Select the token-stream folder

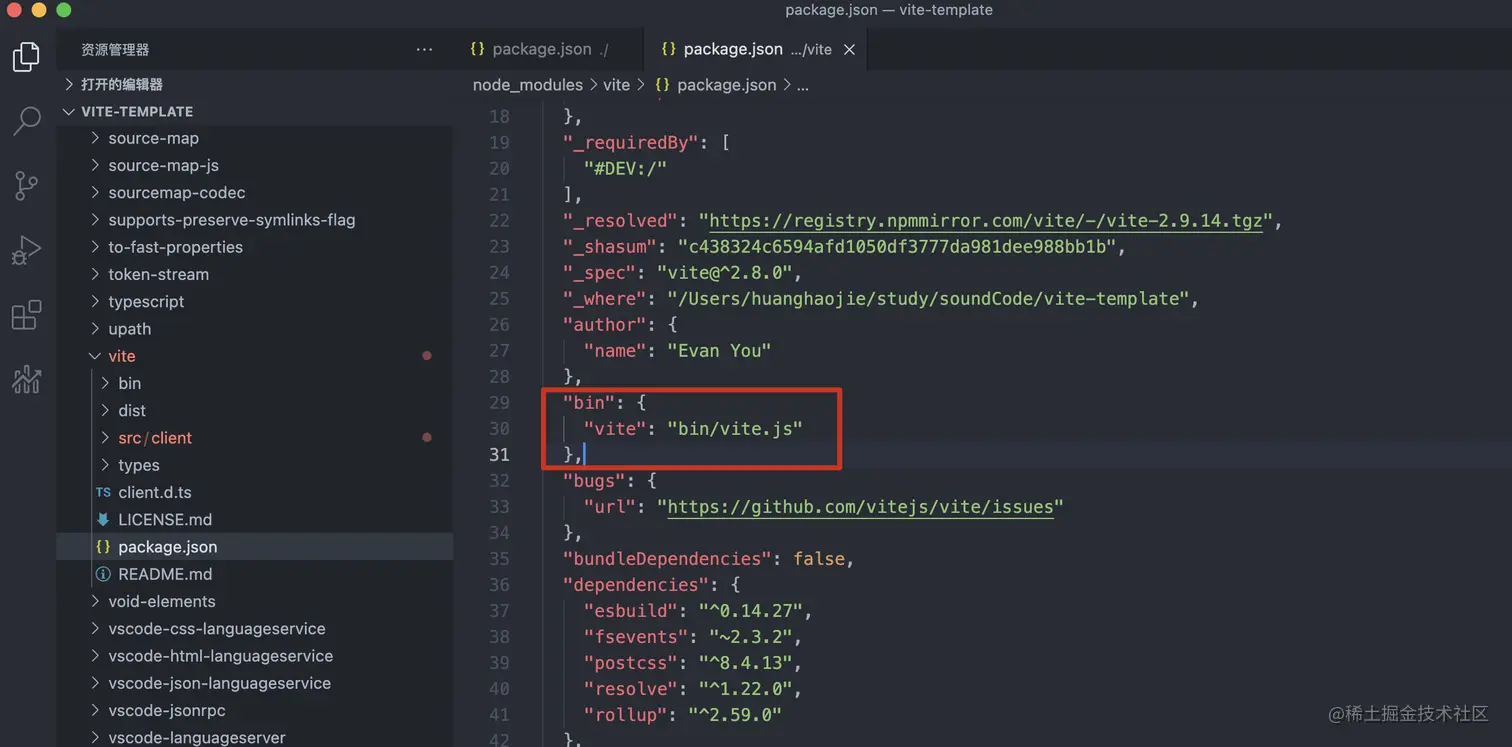(x=158, y=274)
